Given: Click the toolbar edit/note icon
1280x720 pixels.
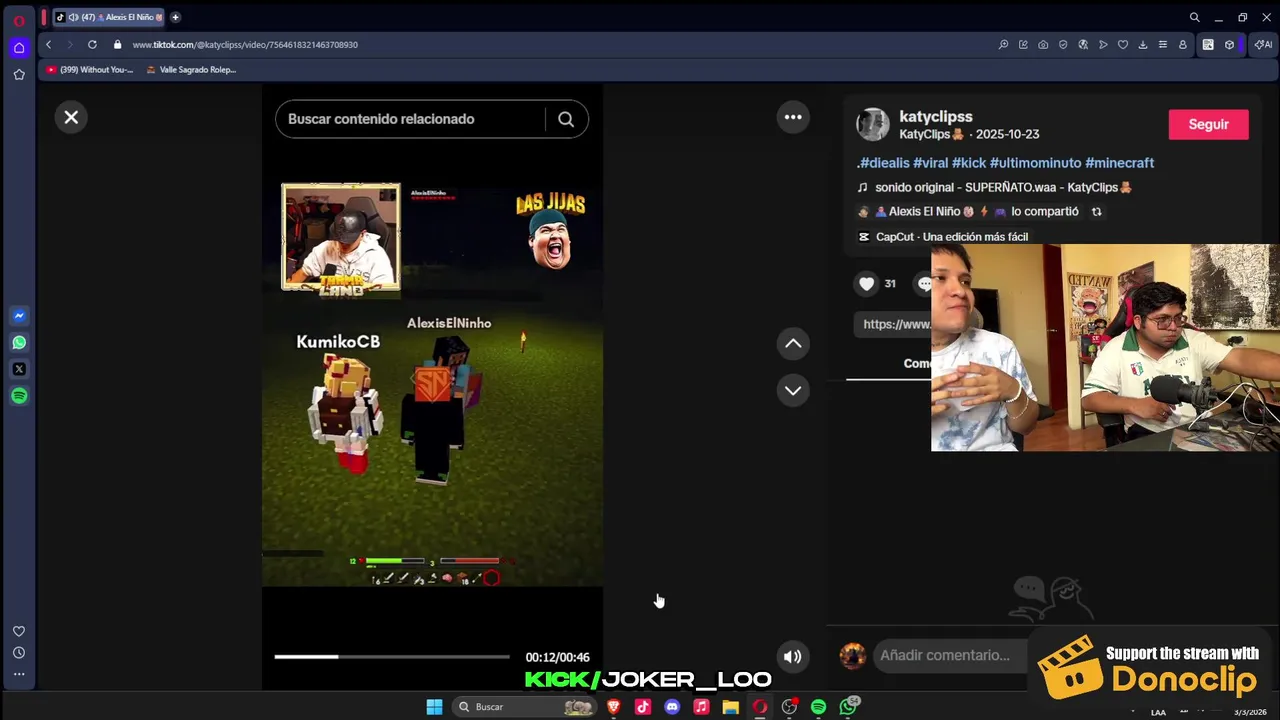Looking at the screenshot, I should (x=1023, y=44).
